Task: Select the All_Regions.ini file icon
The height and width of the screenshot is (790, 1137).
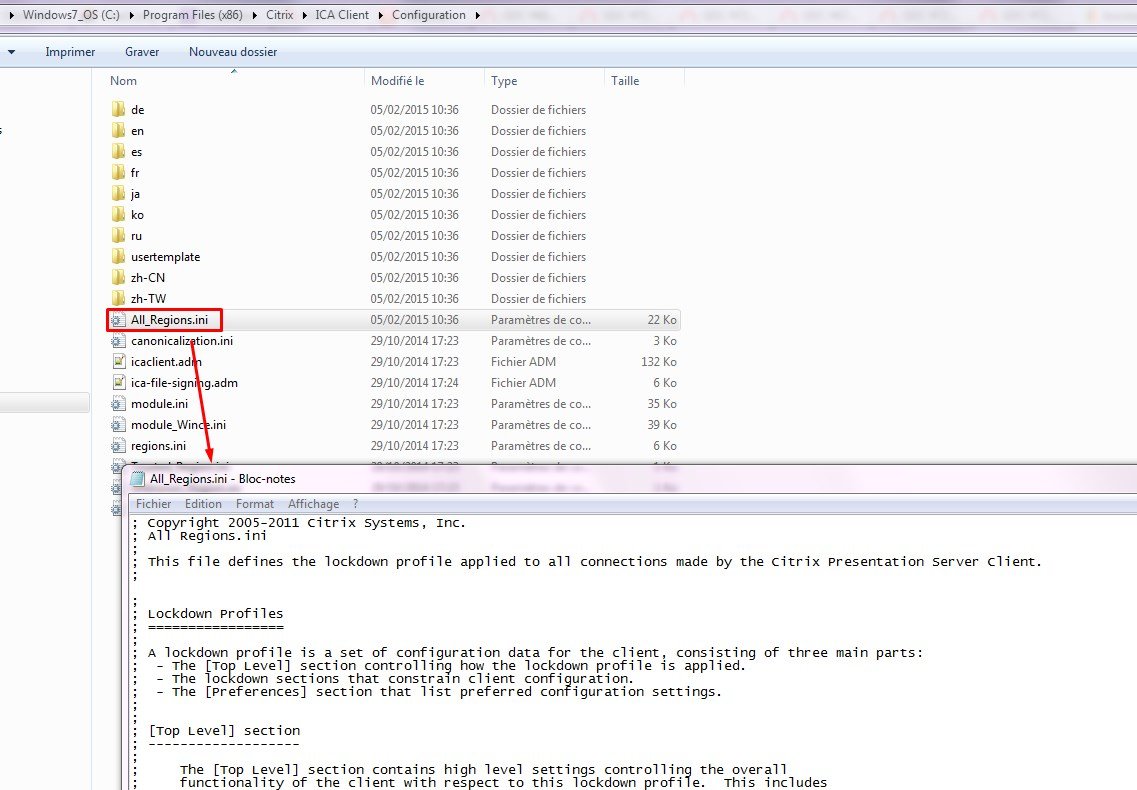Action: 118,320
